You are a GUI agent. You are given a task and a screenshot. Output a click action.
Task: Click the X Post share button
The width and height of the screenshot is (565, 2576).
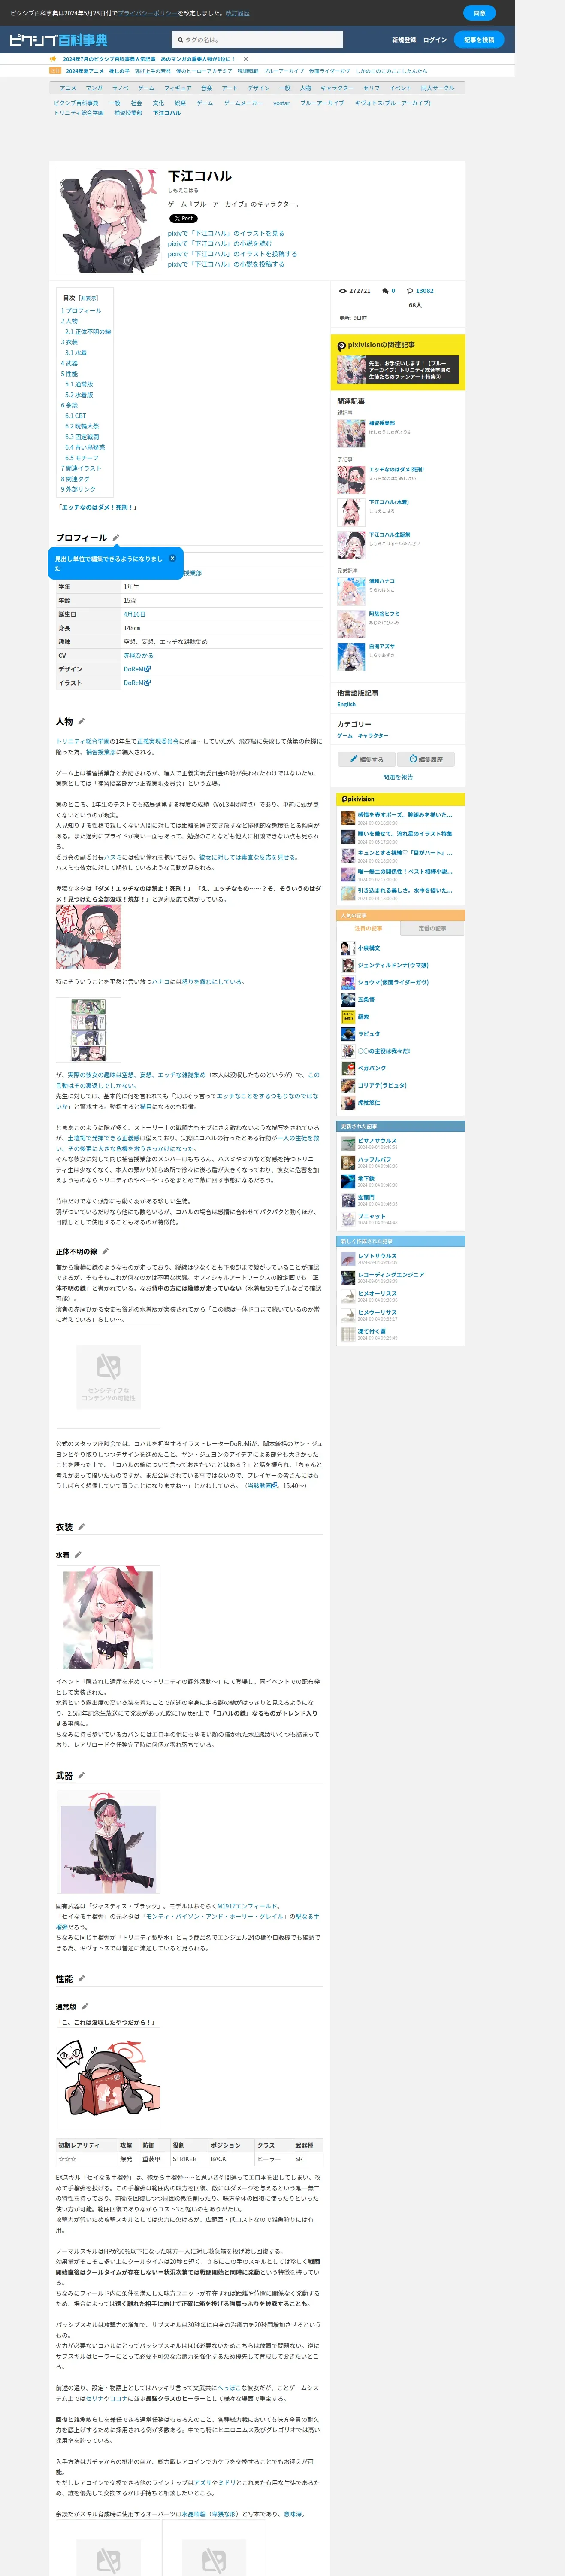[x=183, y=218]
